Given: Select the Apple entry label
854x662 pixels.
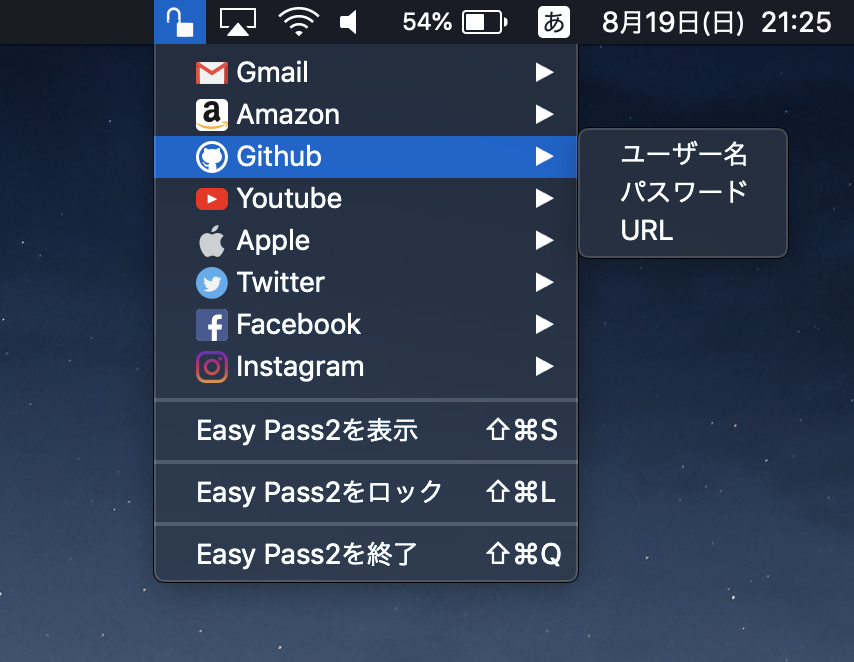Looking at the screenshot, I should (273, 241).
